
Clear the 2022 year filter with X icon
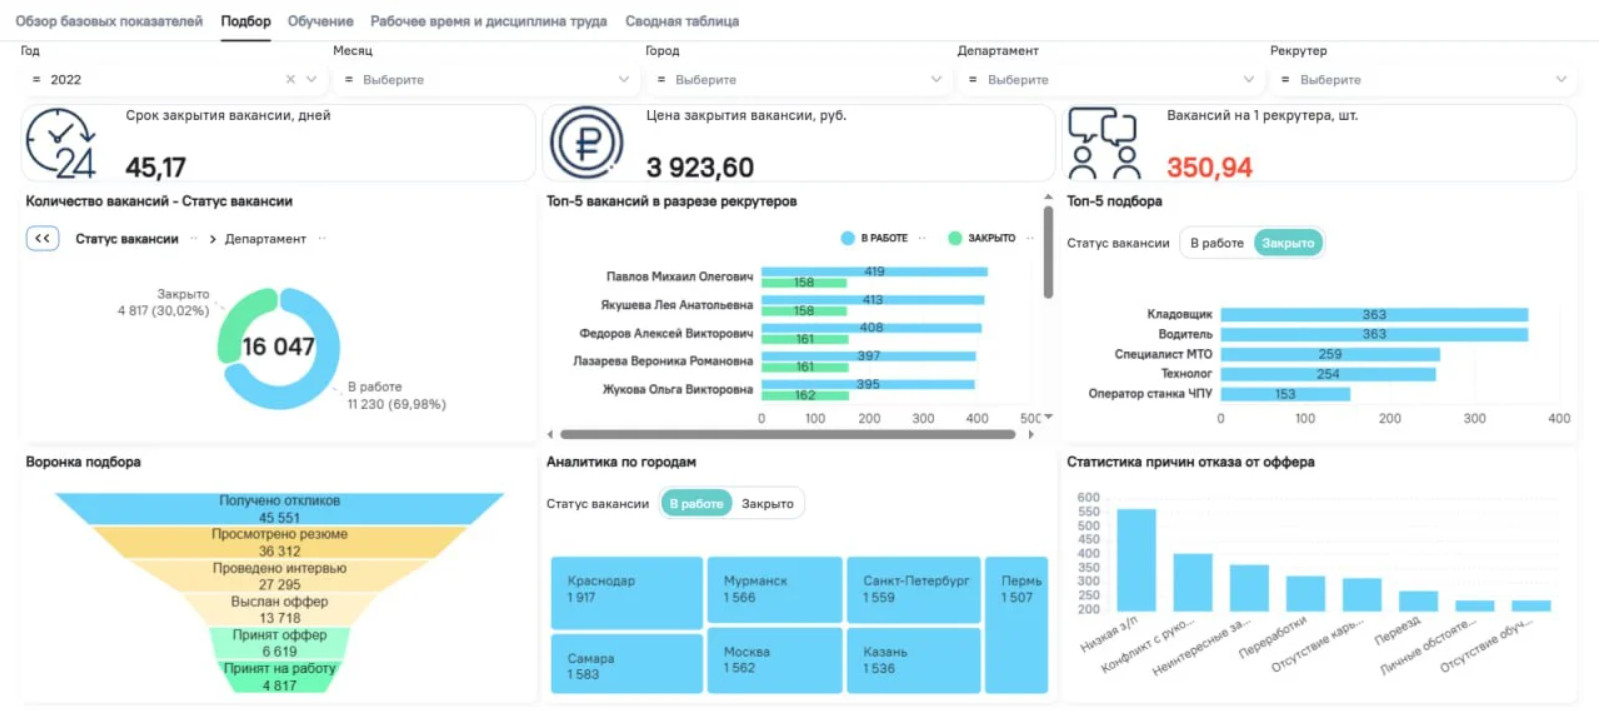tap(290, 79)
